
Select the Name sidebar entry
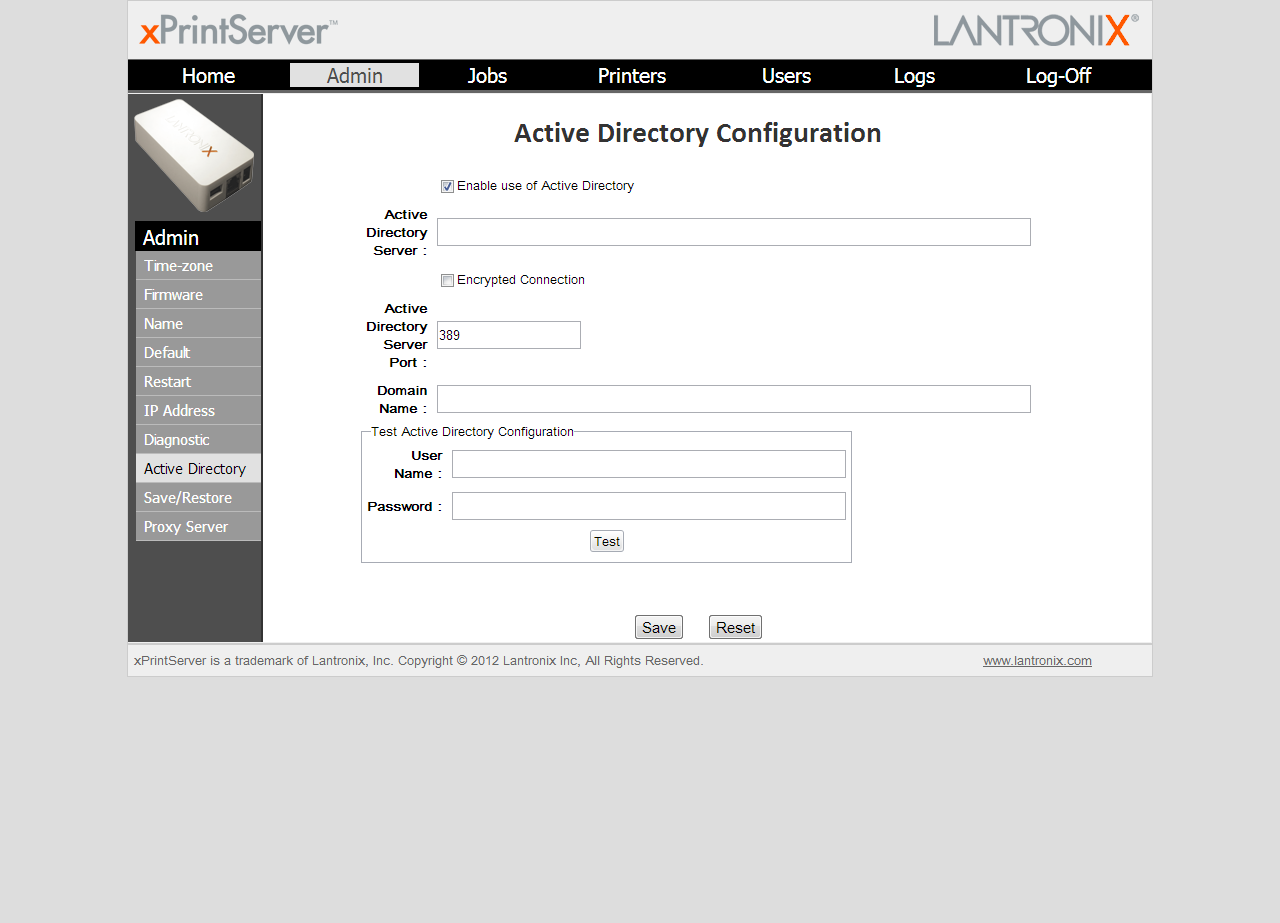click(198, 324)
